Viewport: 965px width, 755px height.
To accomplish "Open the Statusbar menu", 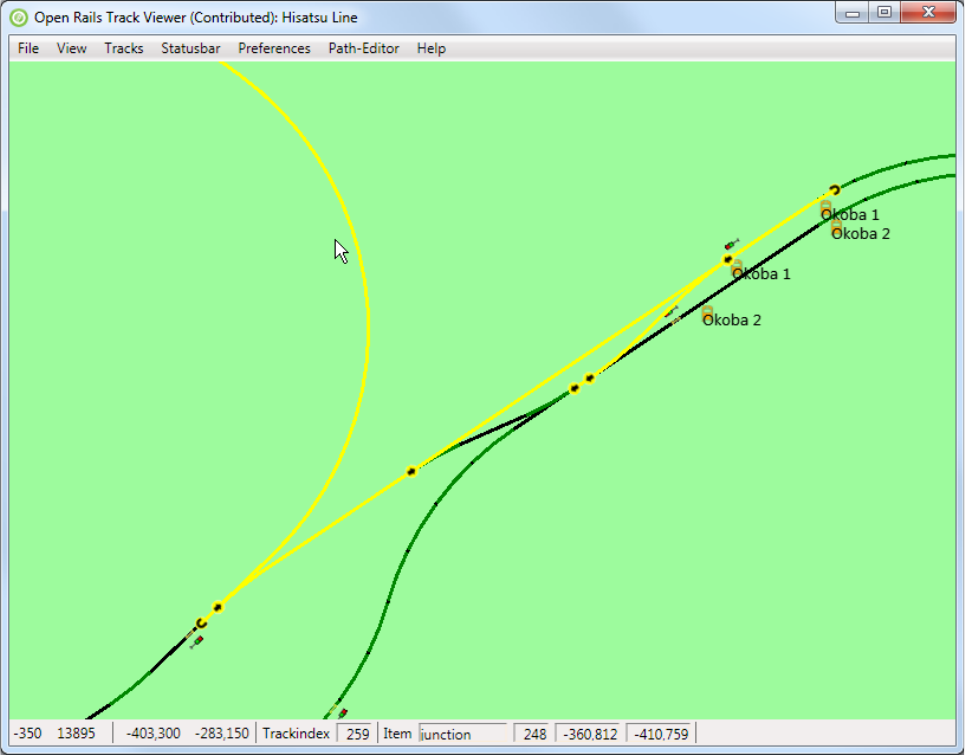I will [x=191, y=49].
